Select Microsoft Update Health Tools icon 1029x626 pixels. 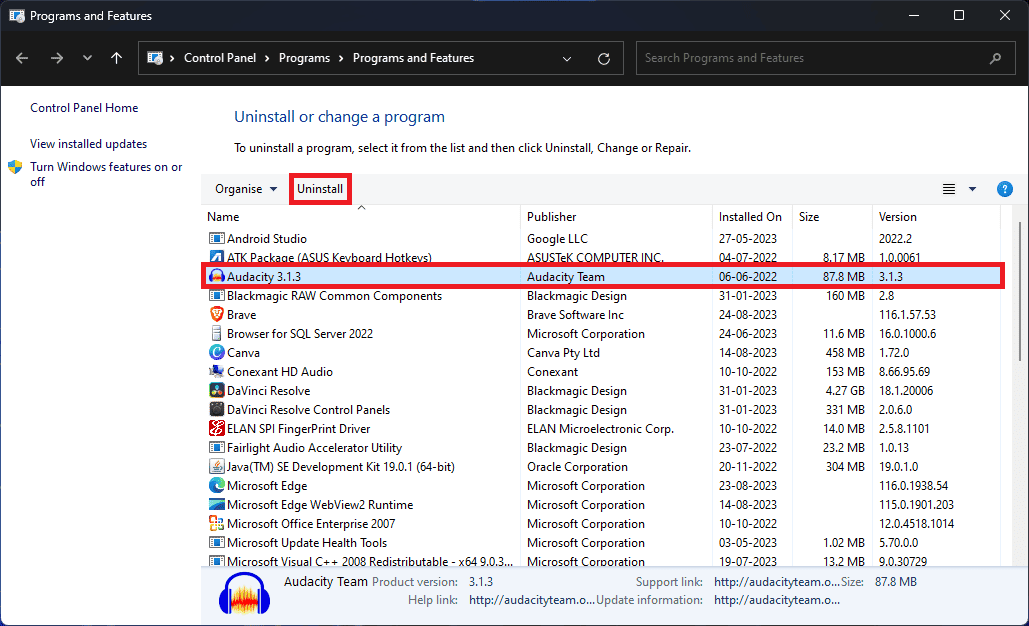(217, 543)
